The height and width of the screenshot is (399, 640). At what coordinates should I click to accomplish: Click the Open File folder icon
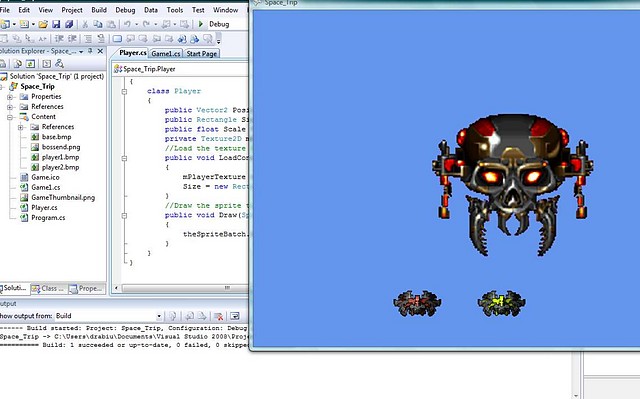coord(43,24)
